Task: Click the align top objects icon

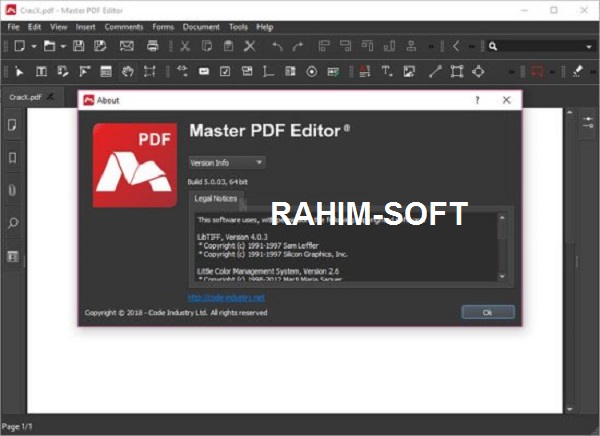Action: [x=367, y=46]
